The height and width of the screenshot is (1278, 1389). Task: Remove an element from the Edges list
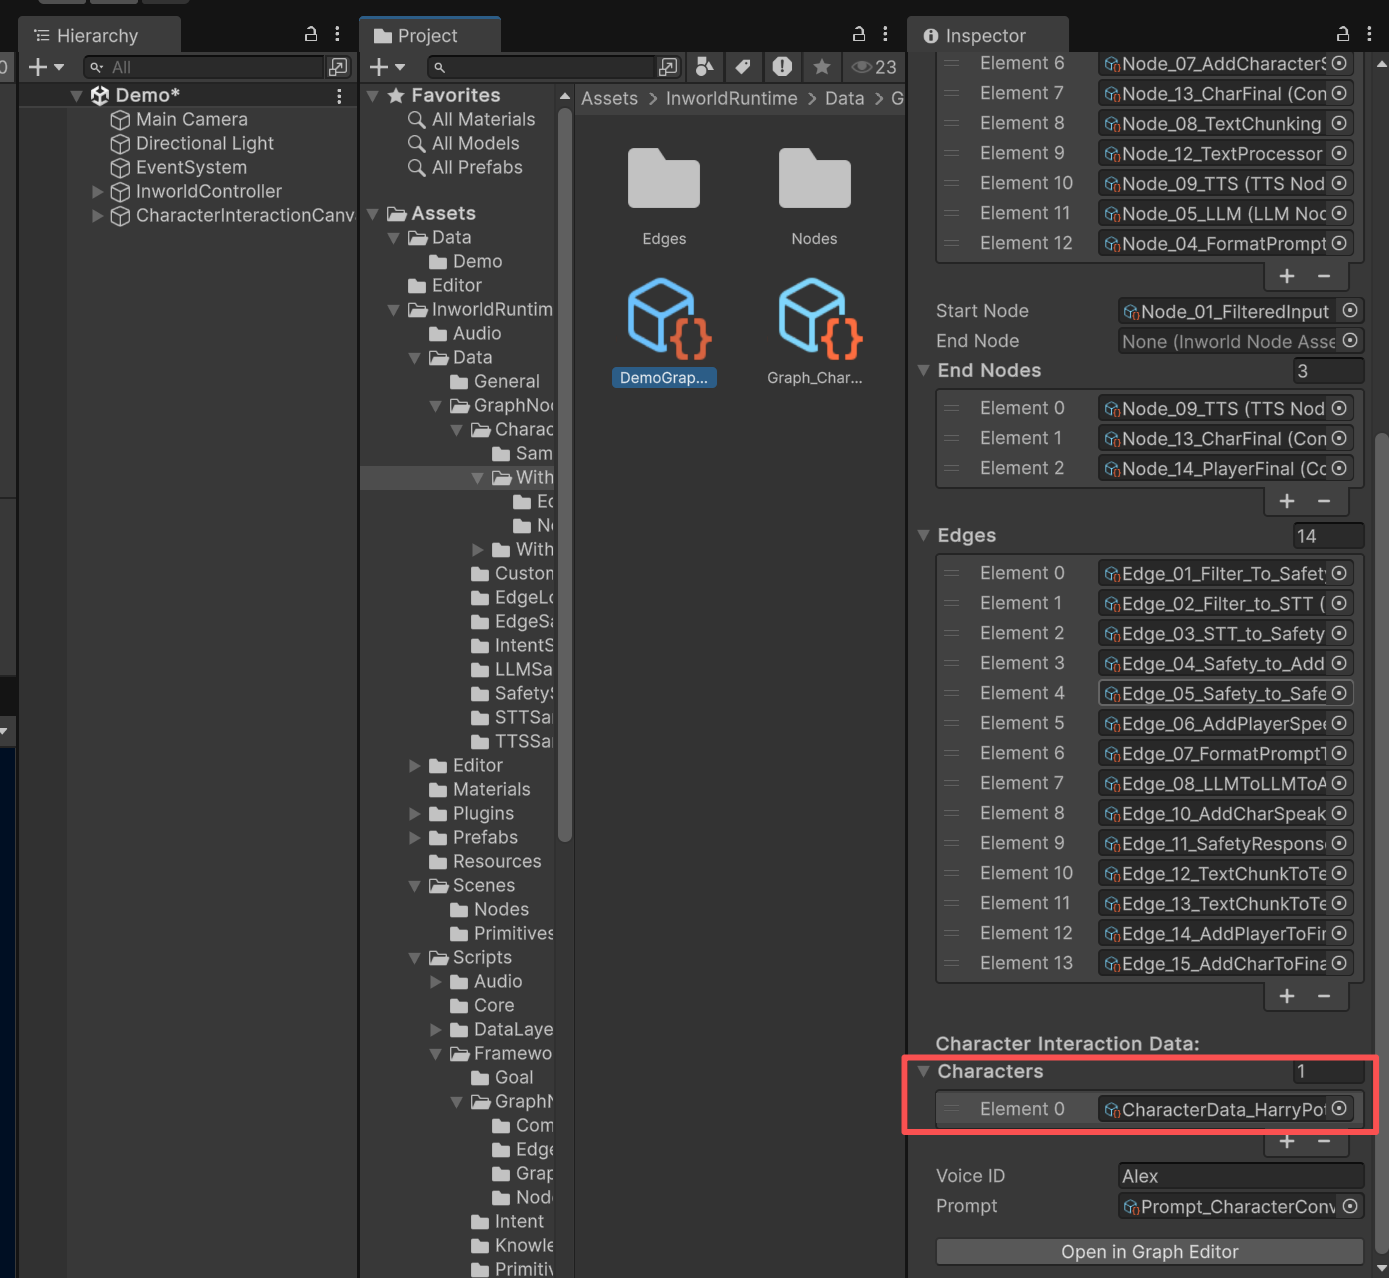(x=1324, y=996)
